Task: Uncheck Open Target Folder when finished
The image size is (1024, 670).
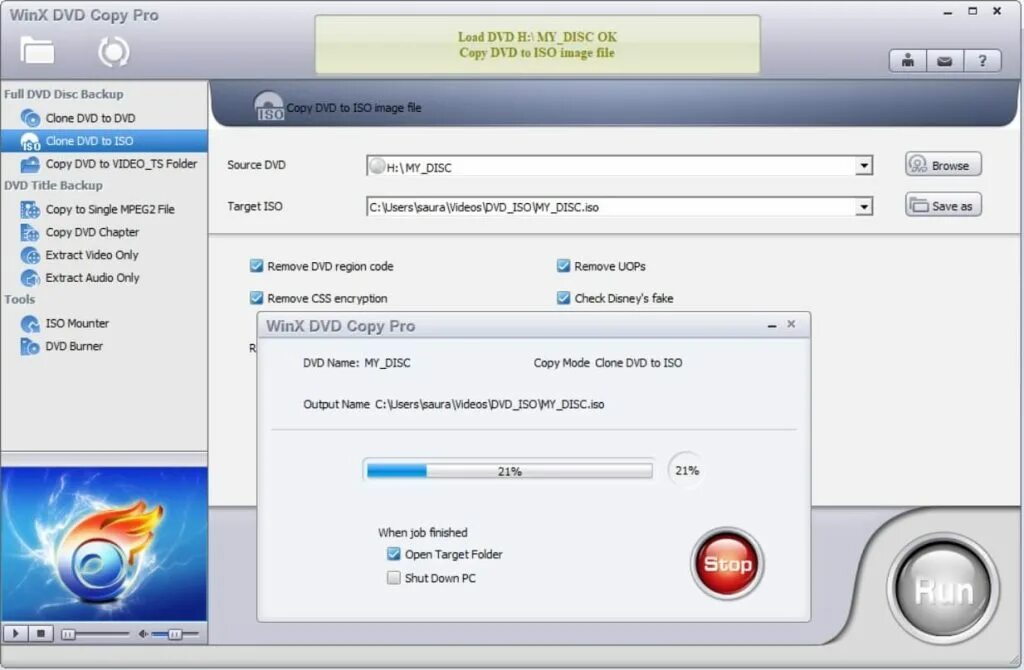Action: tap(393, 554)
